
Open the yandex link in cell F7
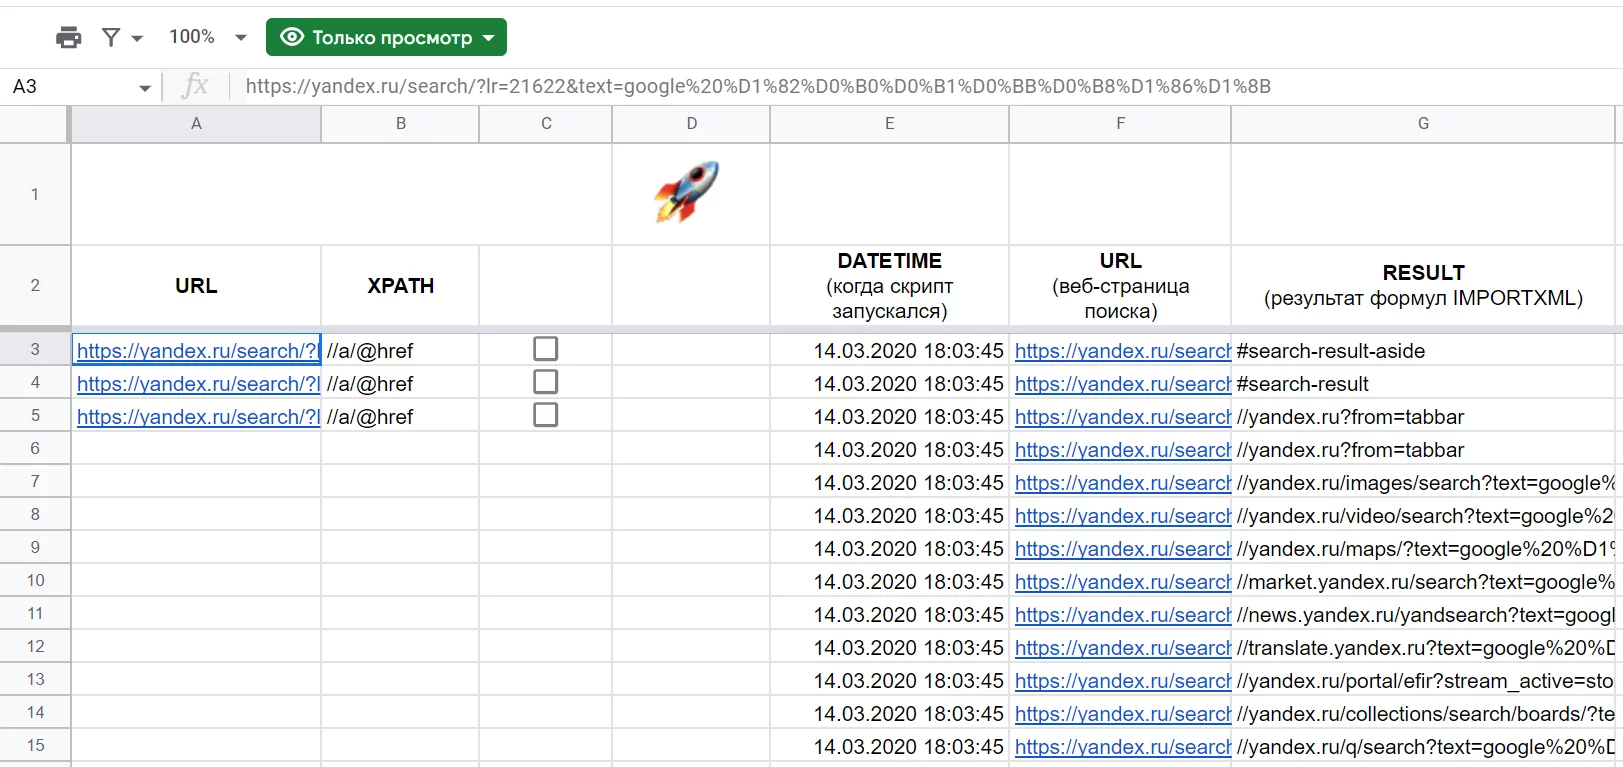pyautogui.click(x=1122, y=483)
